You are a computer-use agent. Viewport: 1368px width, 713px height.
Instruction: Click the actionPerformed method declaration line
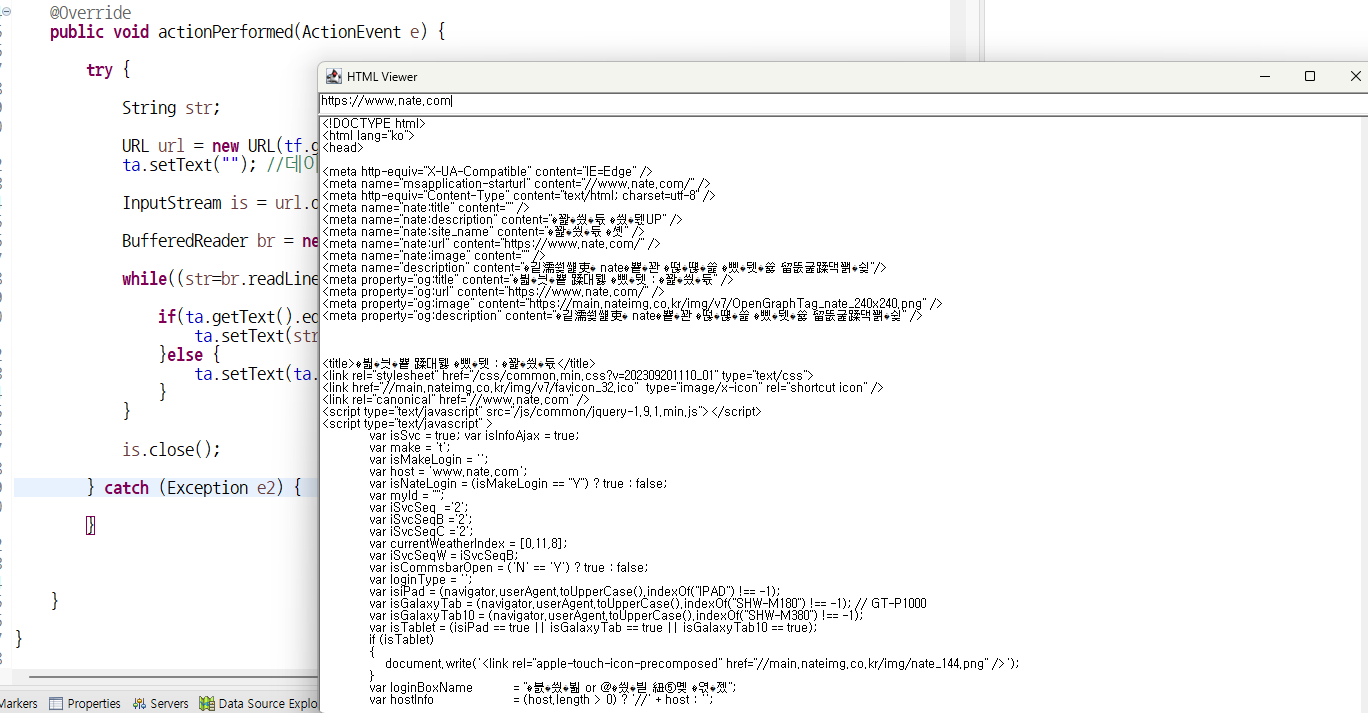point(247,32)
